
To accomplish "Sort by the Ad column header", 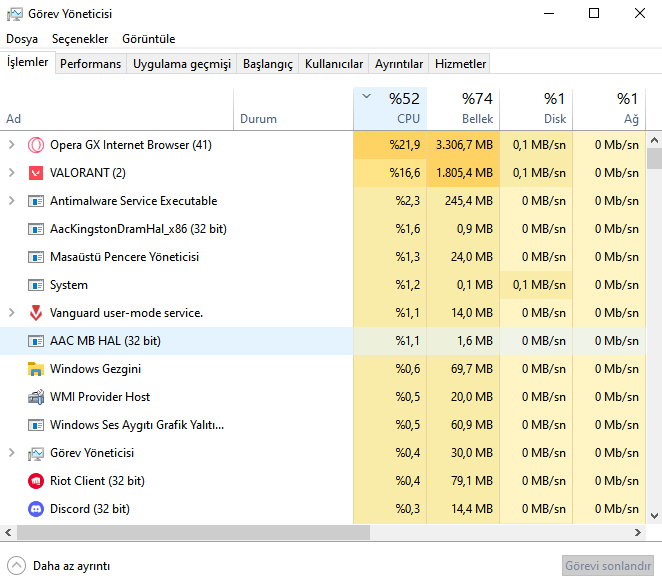I will [117, 109].
